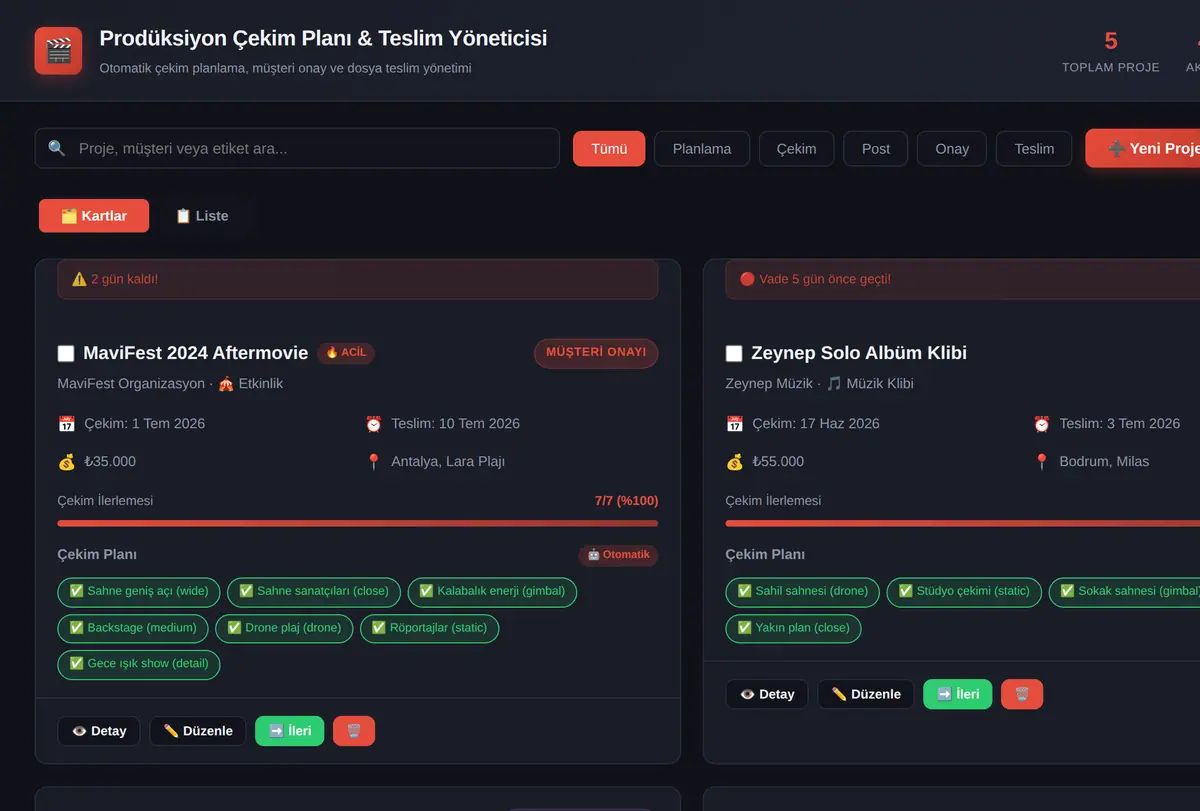Filter projects by Teslim stage
This screenshot has width=1200, height=811.
coord(1034,149)
